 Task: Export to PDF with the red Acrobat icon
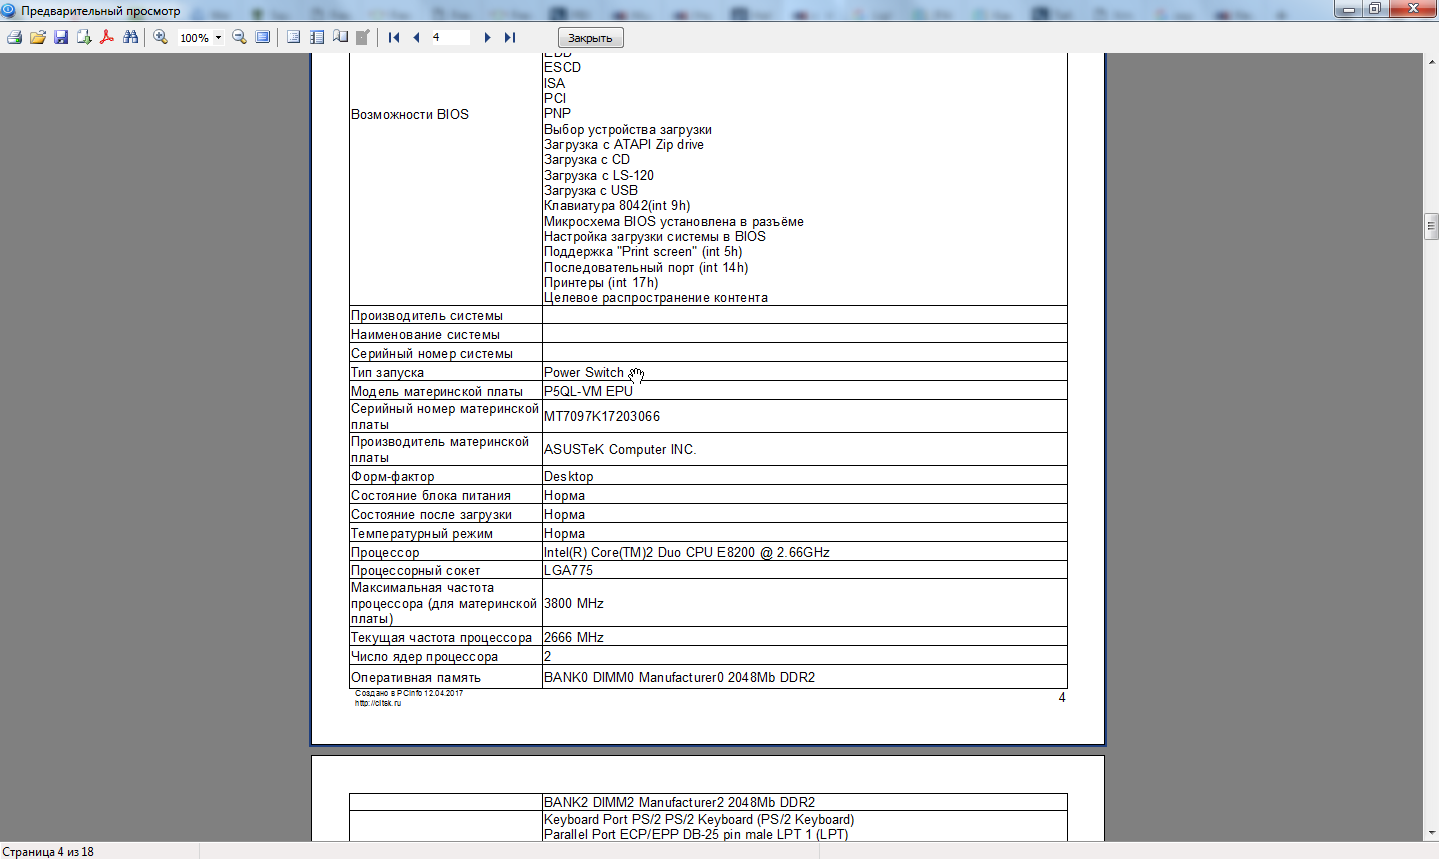point(107,37)
